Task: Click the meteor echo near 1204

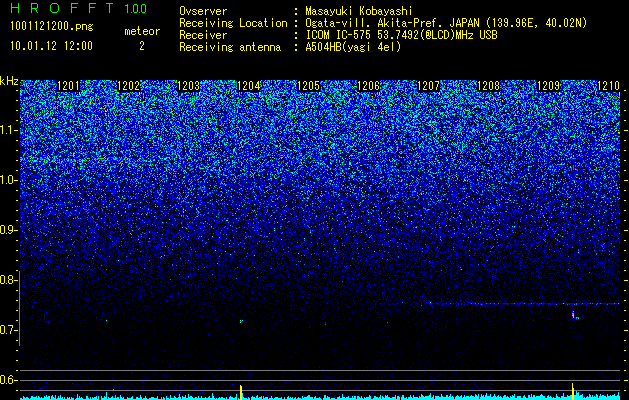Action: [241, 321]
